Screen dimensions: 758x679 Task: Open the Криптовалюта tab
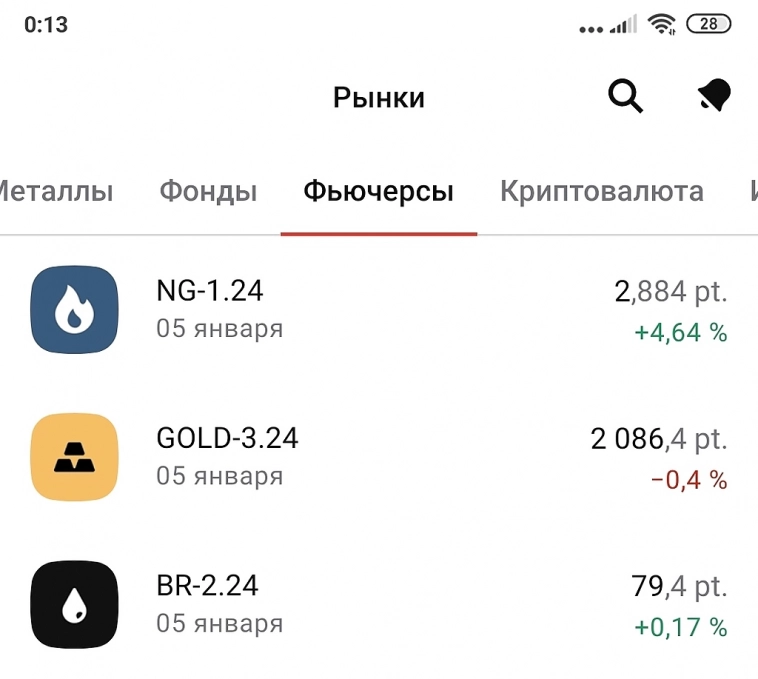point(601,191)
